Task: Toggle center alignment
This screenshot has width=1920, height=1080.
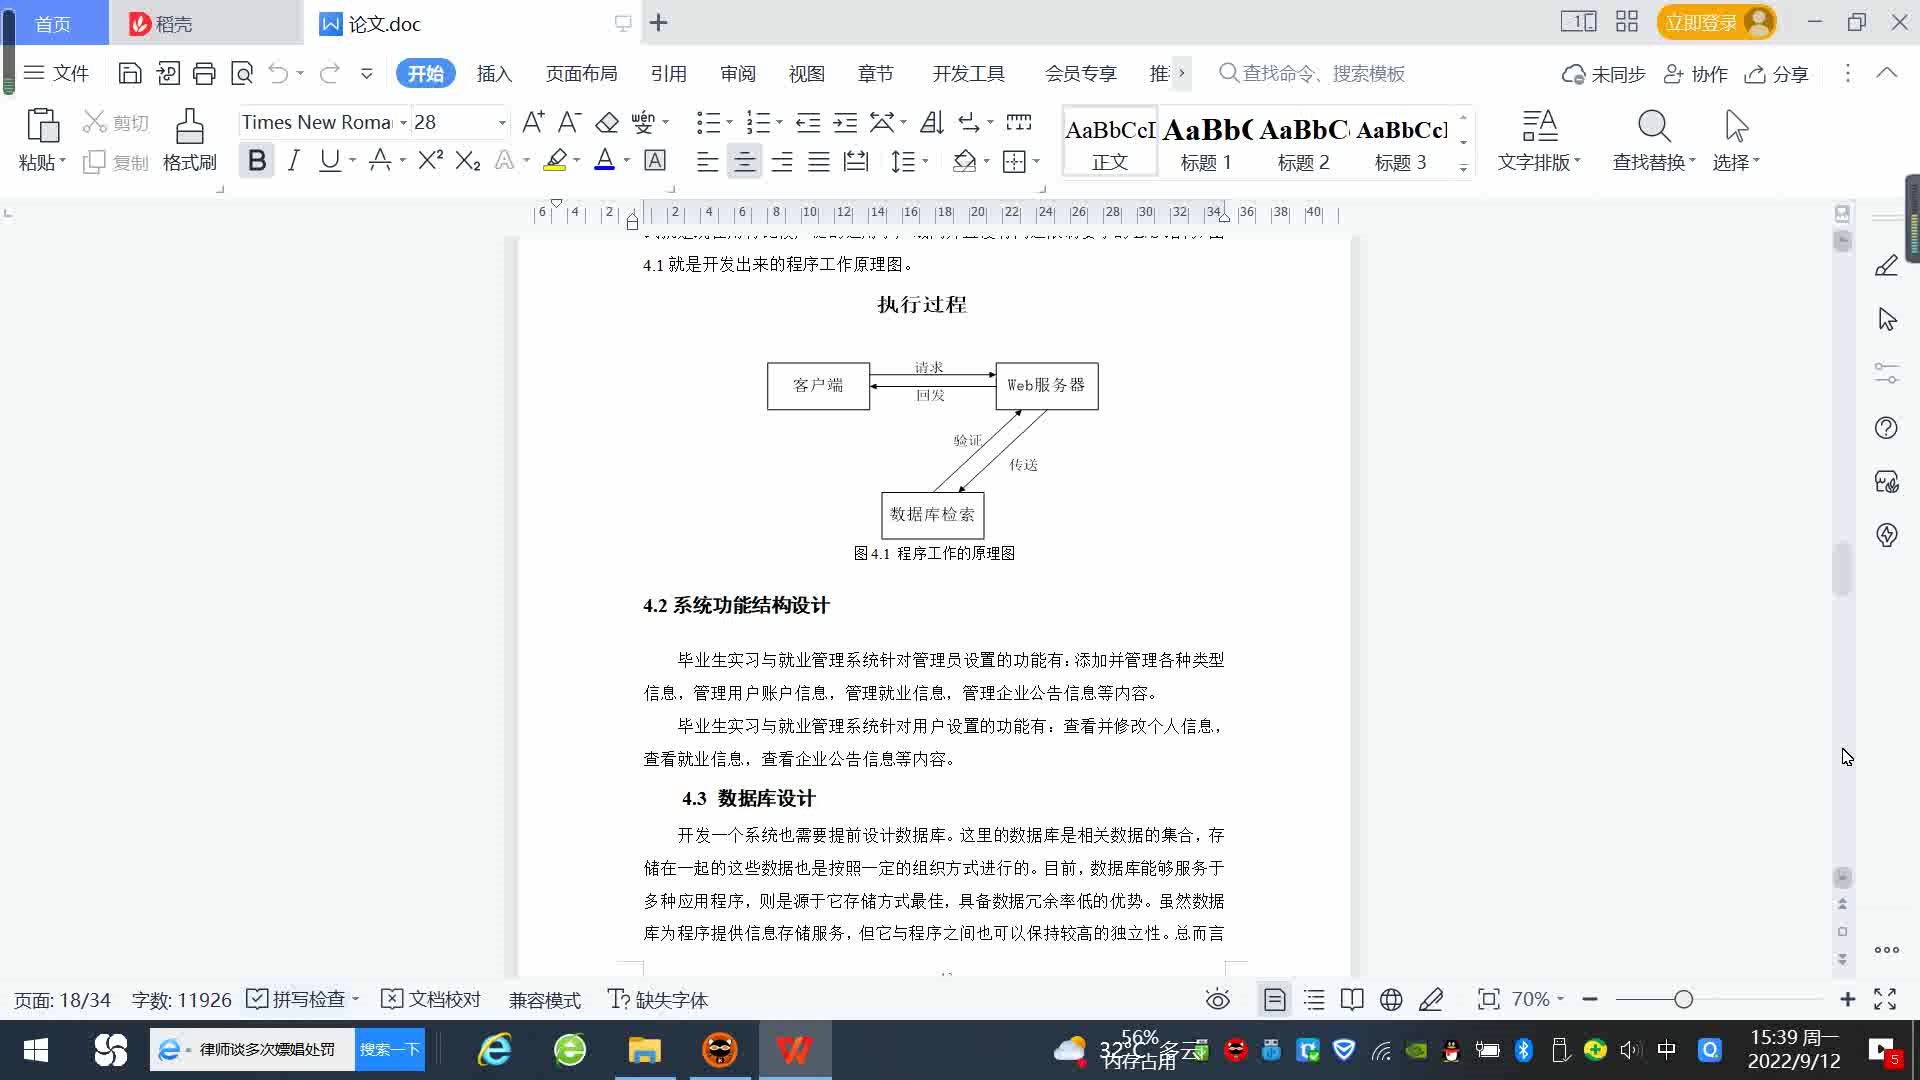Action: tap(744, 161)
